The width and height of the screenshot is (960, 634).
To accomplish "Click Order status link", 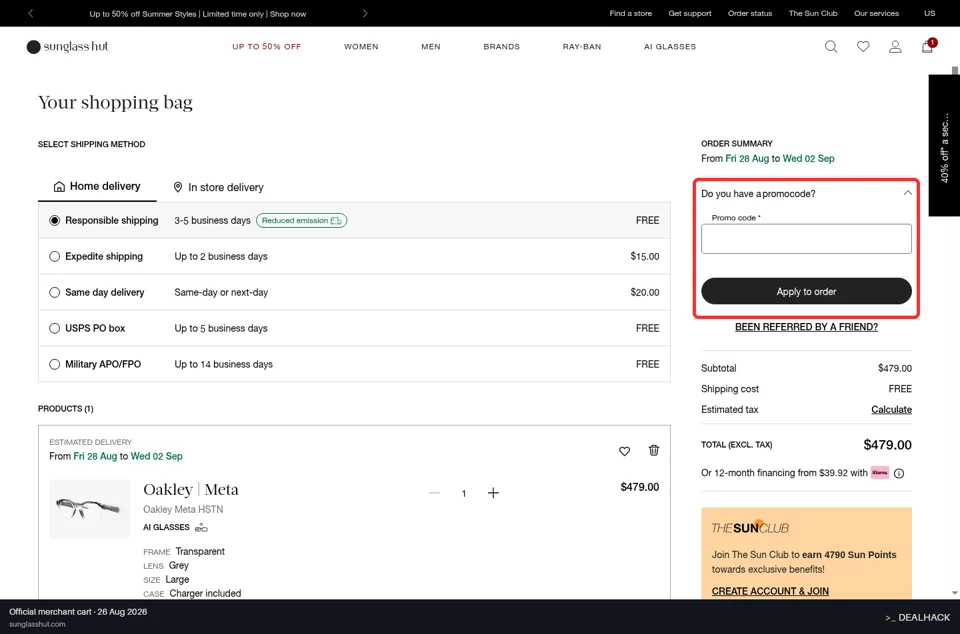I will pyautogui.click(x=750, y=13).
